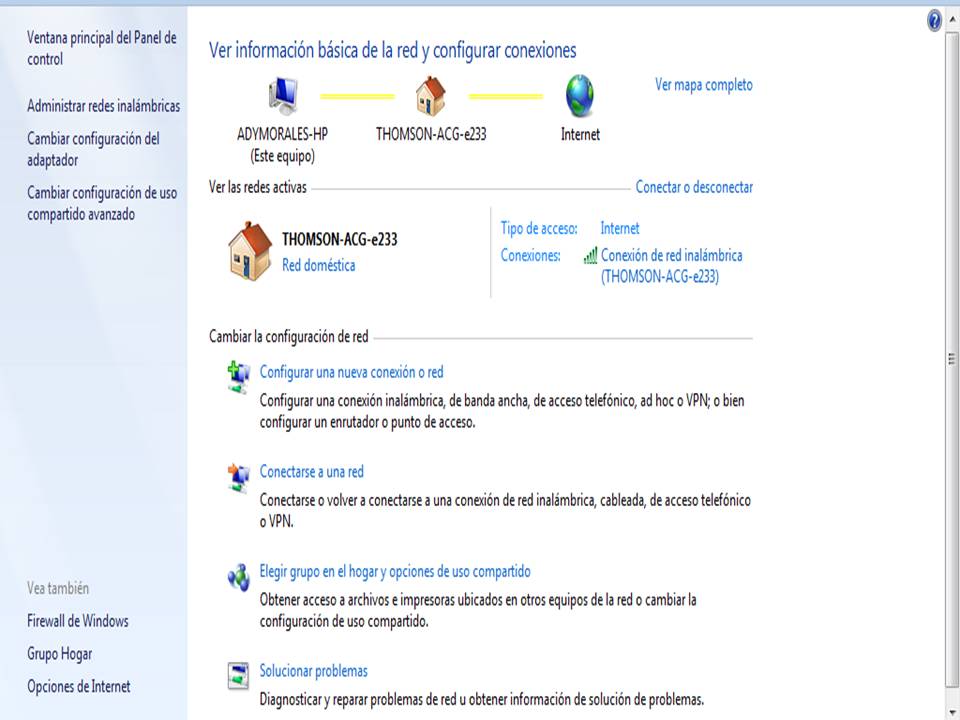Screen dimensions: 960x720
Task: Click the Internet globe icon
Action: pyautogui.click(x=579, y=96)
